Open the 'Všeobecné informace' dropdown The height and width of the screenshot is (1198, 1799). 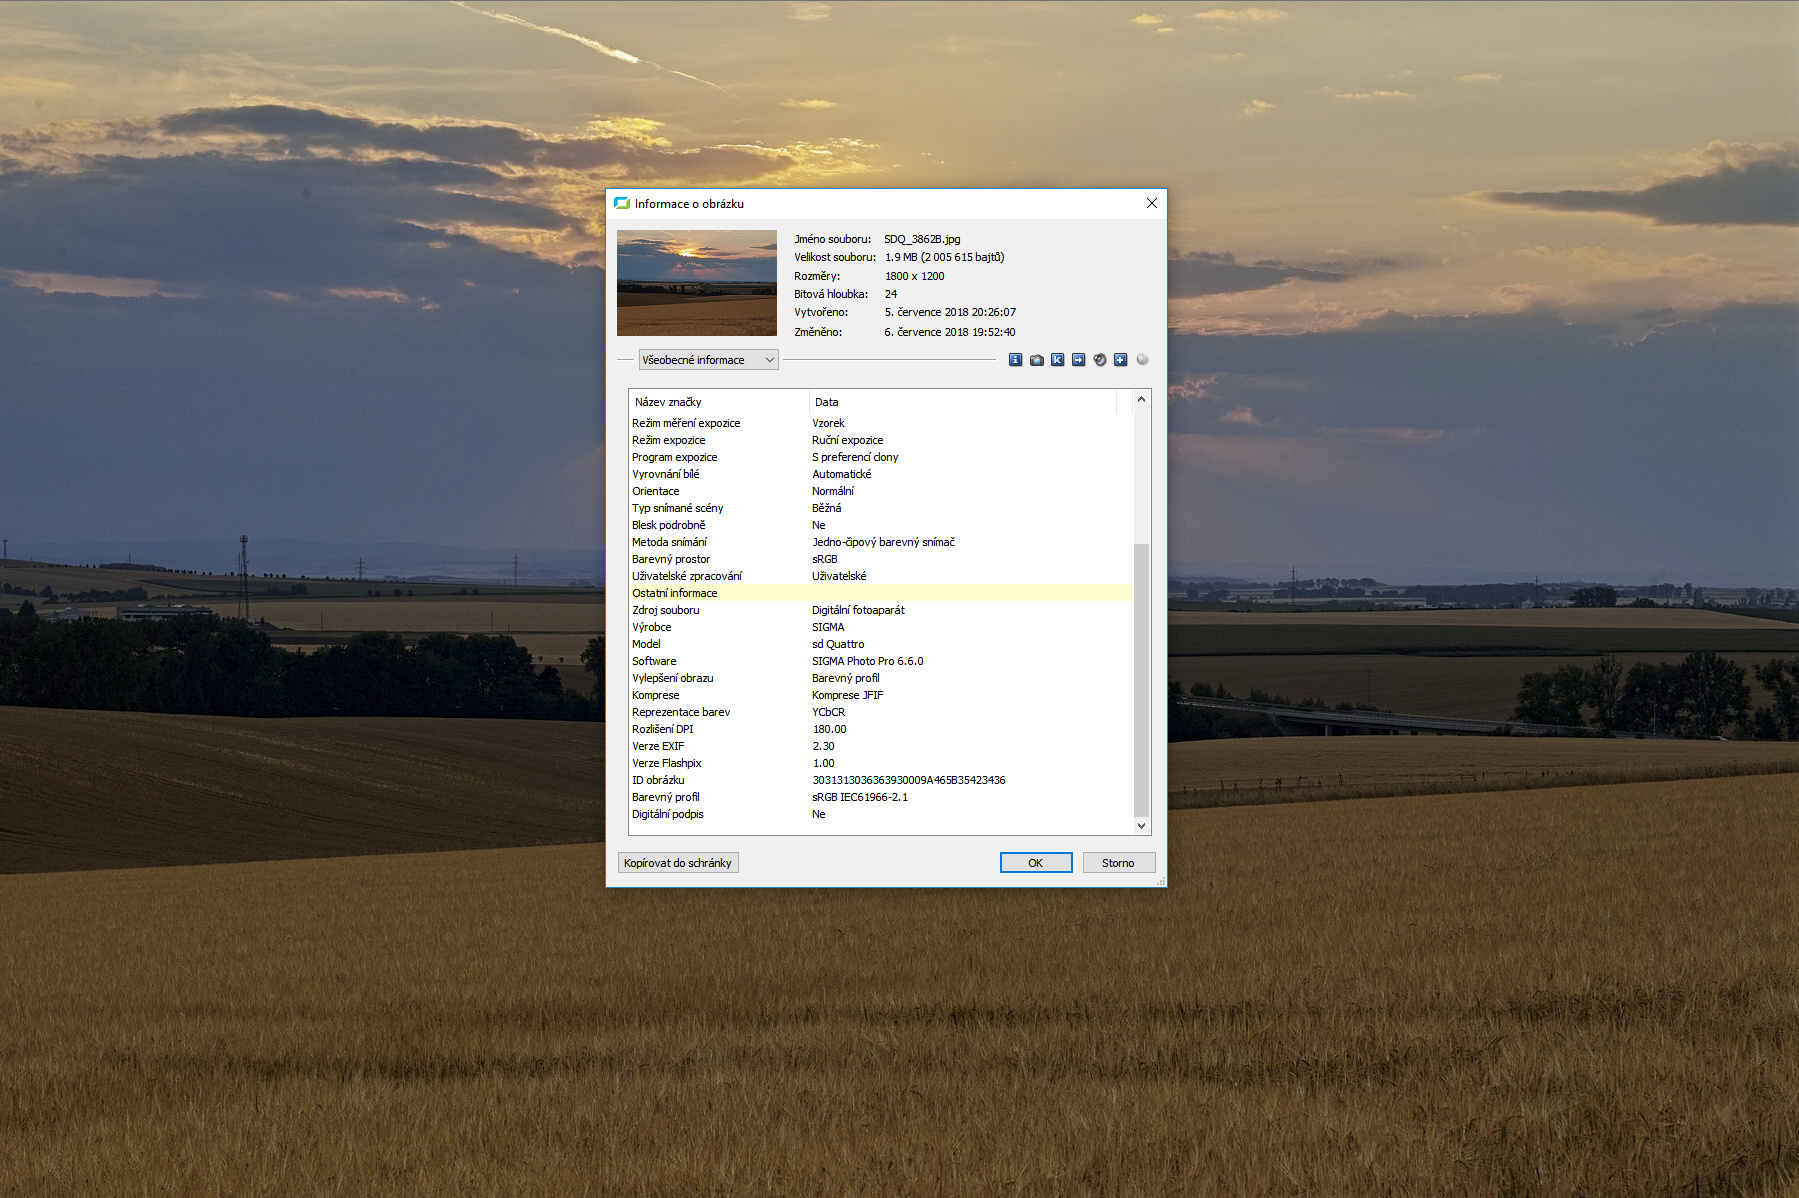pos(708,360)
